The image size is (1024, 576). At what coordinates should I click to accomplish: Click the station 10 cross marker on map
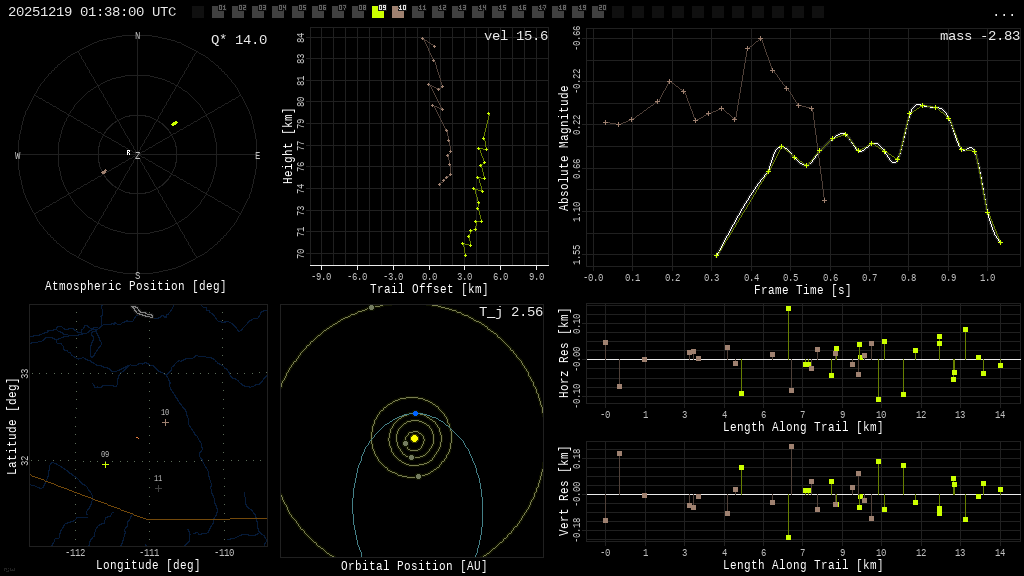[x=165, y=422]
